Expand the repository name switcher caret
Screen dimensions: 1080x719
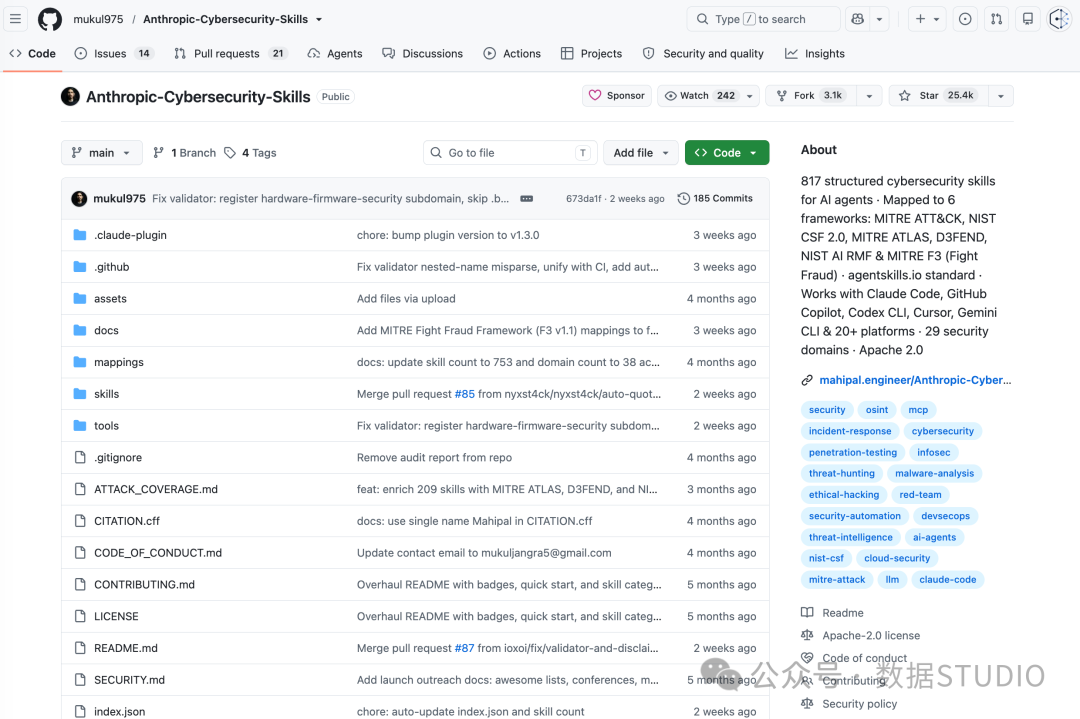pos(319,19)
